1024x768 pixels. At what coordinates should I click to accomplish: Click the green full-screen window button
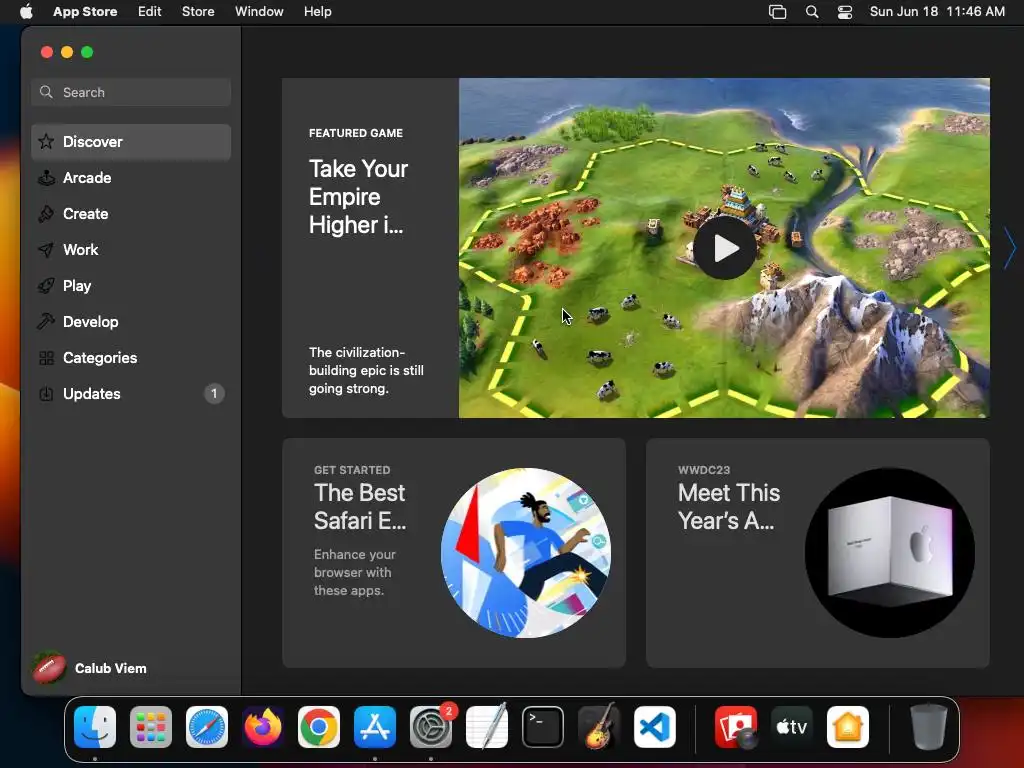coord(87,52)
